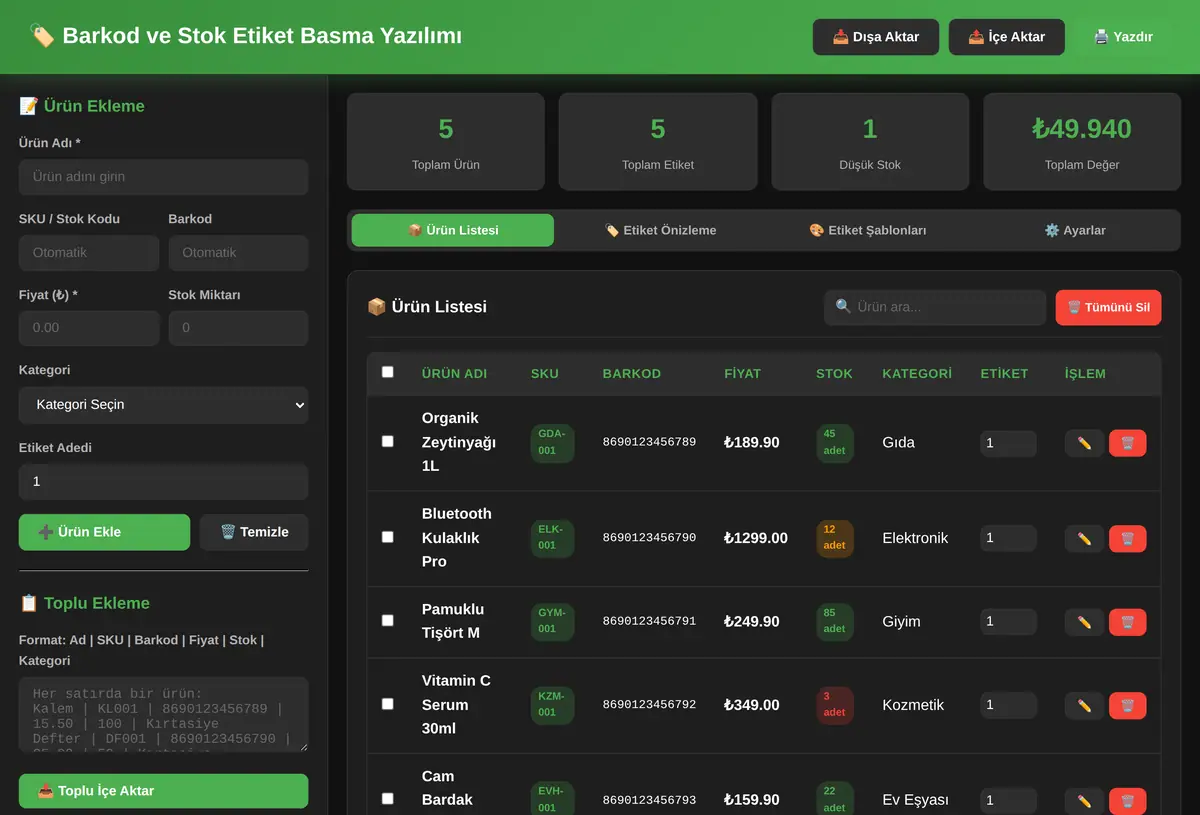Check the Organik Zeytinyağı 1L row checkbox
Screen dimensions: 1200x815
(x=388, y=441)
